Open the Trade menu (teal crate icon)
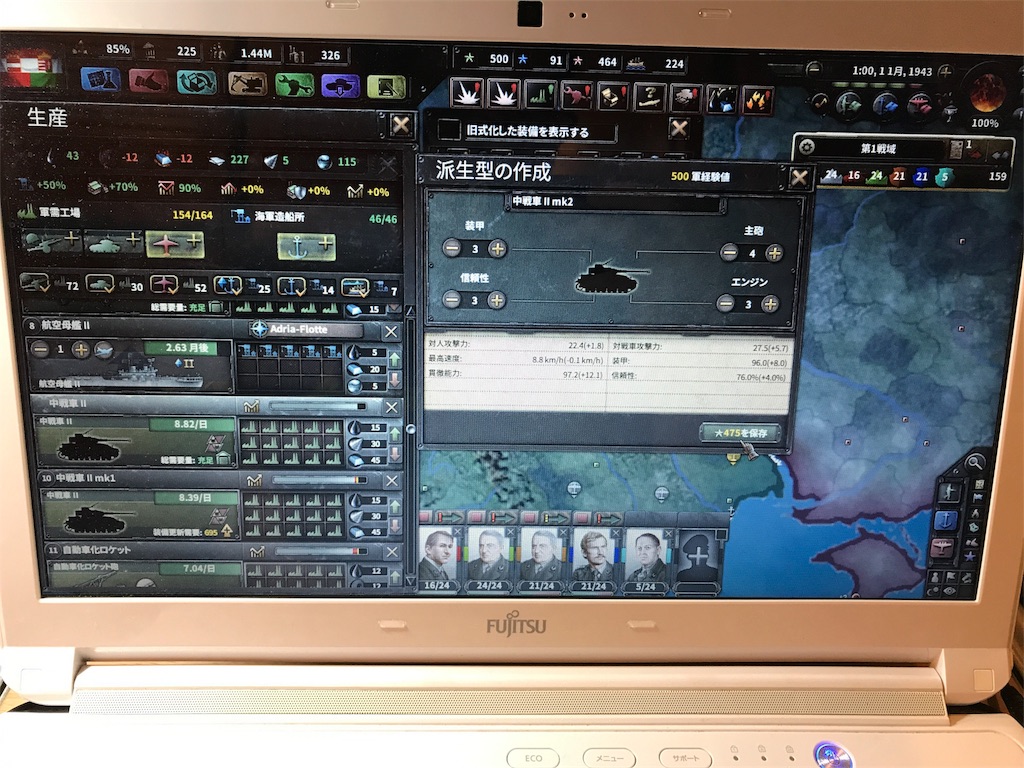The image size is (1024, 768). (197, 82)
